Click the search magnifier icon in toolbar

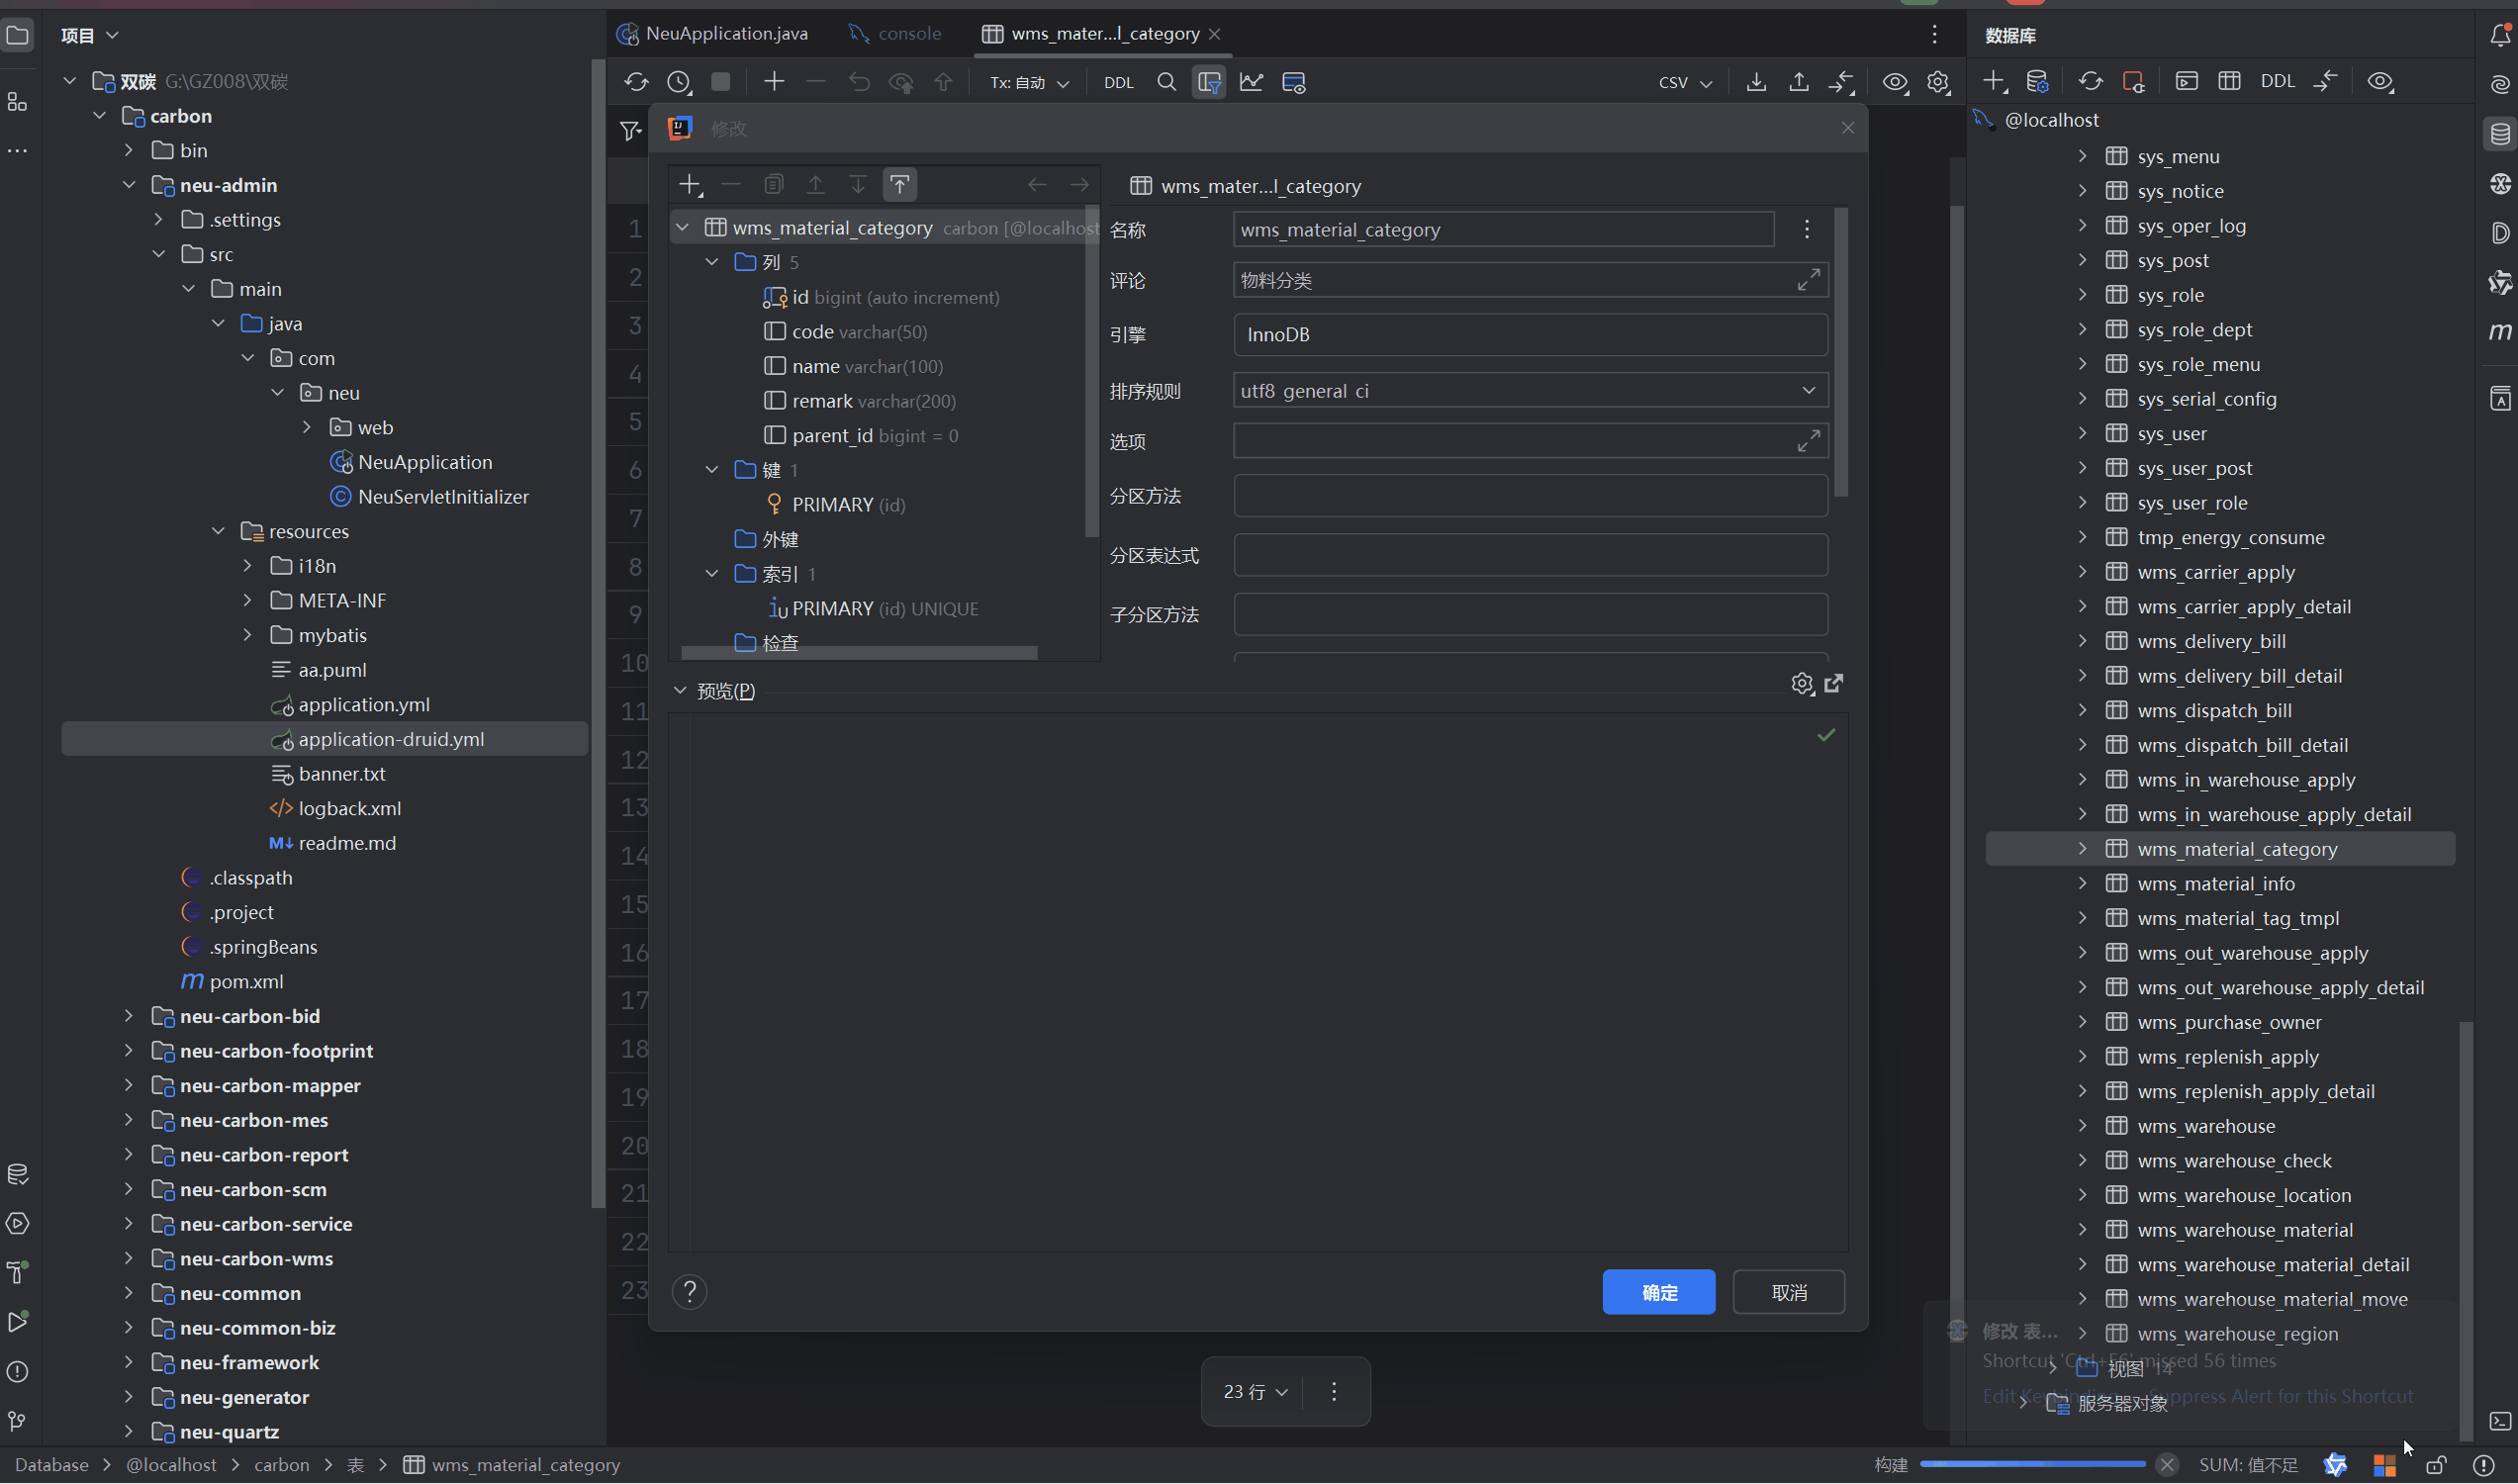click(x=1166, y=82)
